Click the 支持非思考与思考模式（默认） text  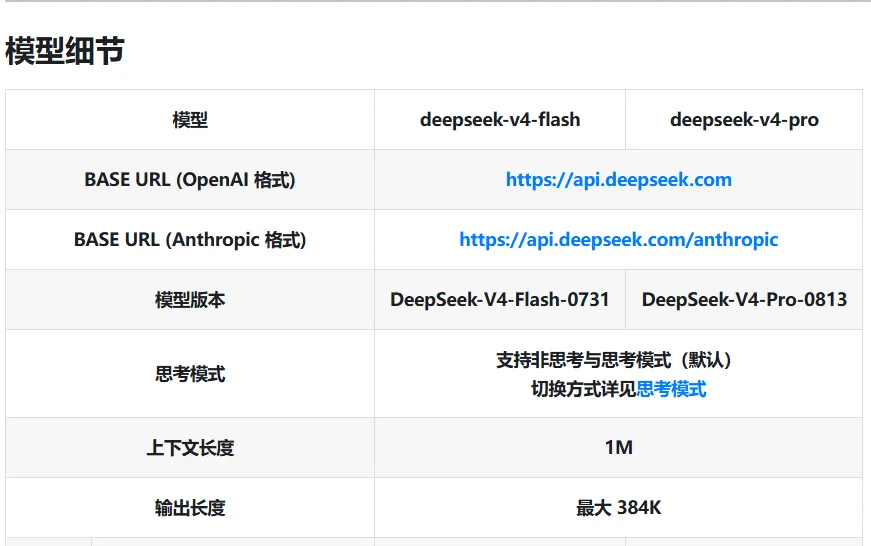[x=613, y=360]
